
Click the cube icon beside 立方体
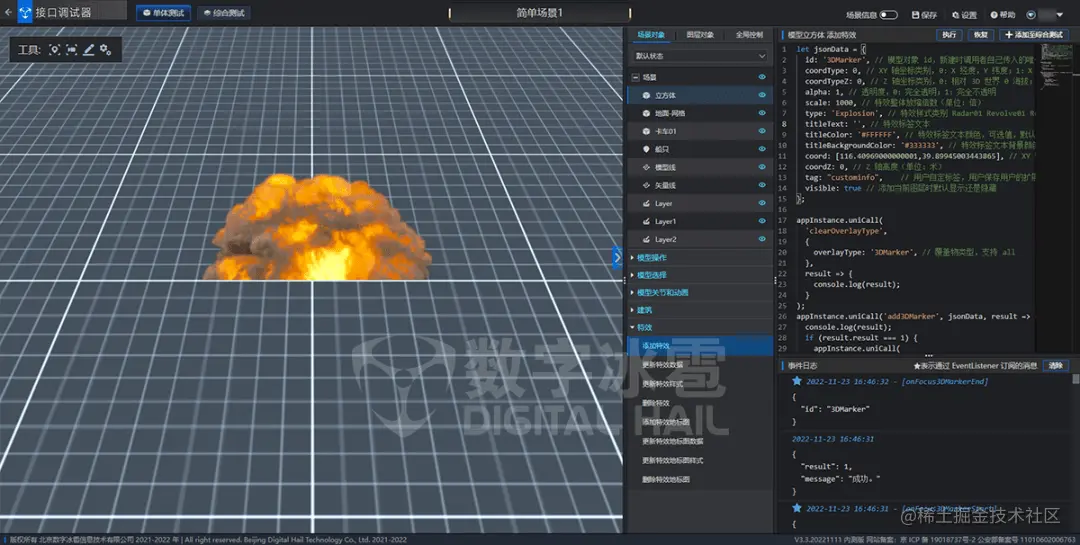[646, 95]
